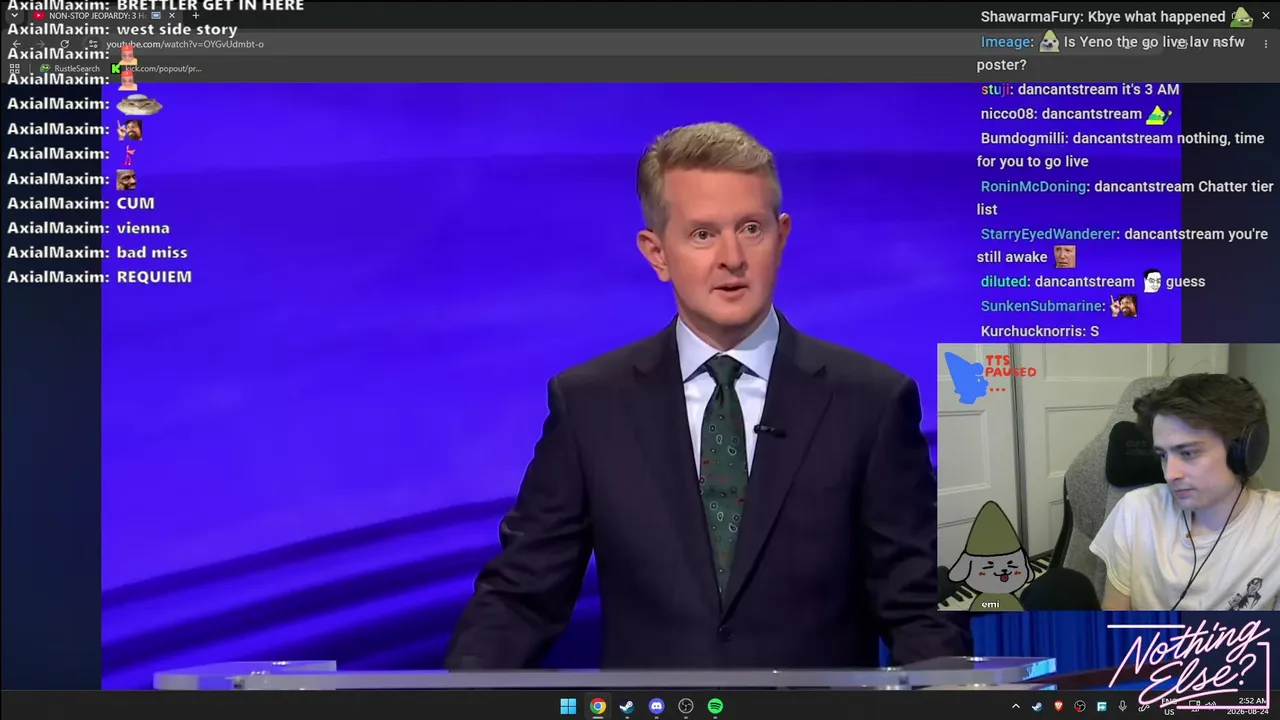Open Discord from the taskbar

(x=656, y=707)
